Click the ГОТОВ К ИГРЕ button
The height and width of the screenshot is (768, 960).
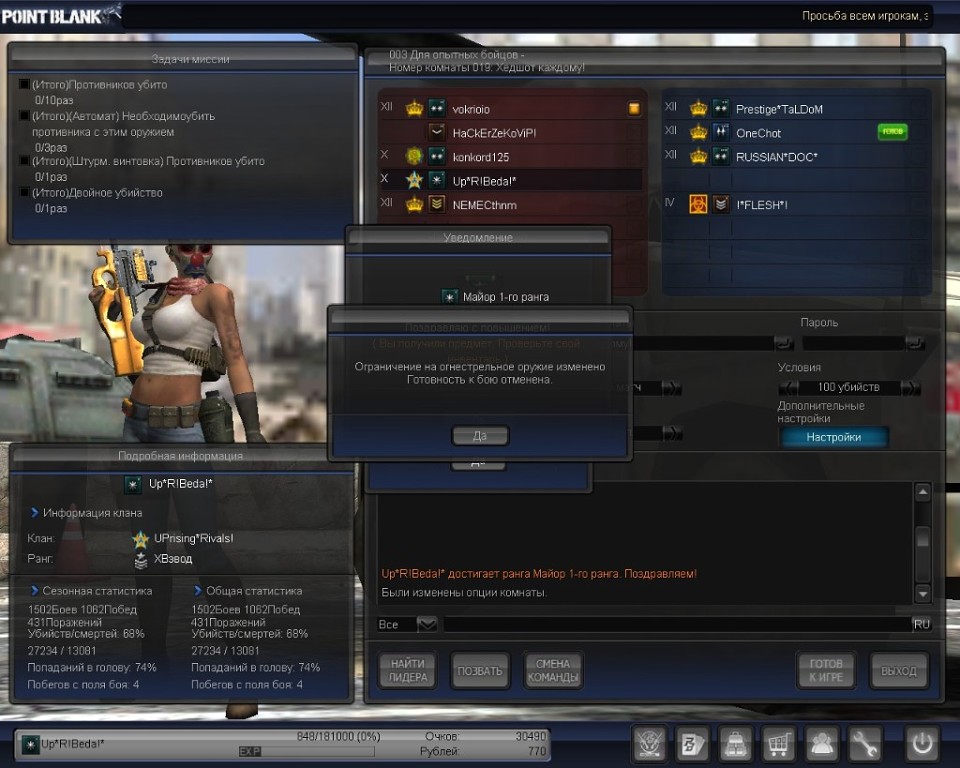pos(826,671)
